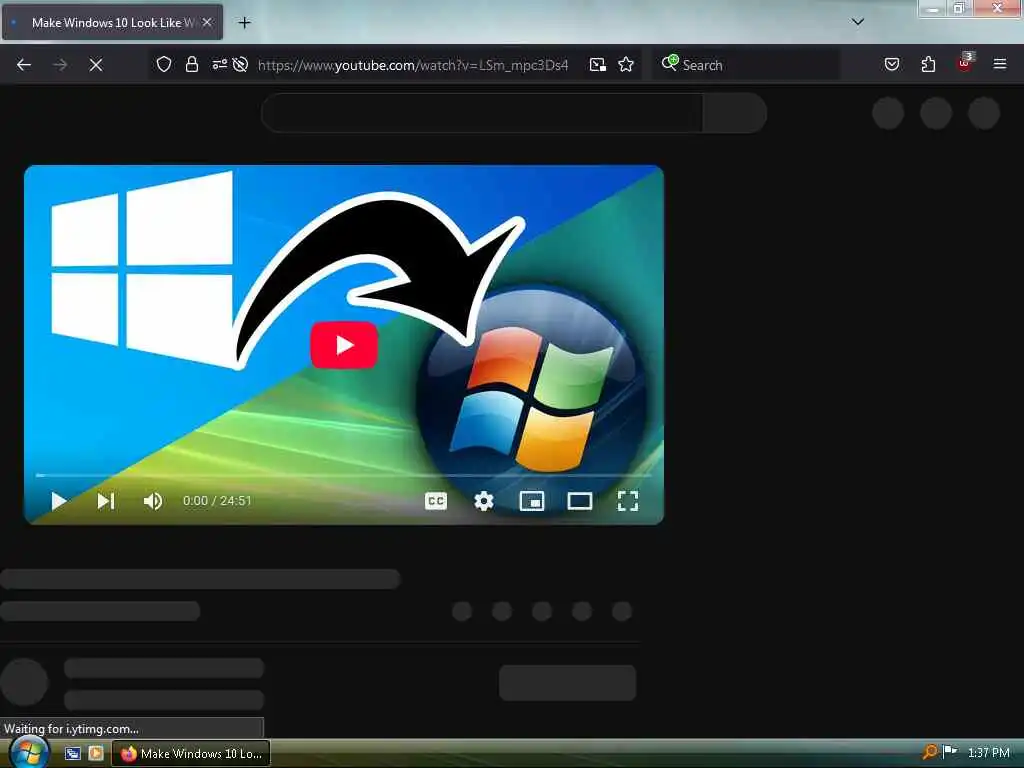This screenshot has height=768, width=1024.
Task: Open picture-in-picture from address bar
Action: click(x=598, y=64)
